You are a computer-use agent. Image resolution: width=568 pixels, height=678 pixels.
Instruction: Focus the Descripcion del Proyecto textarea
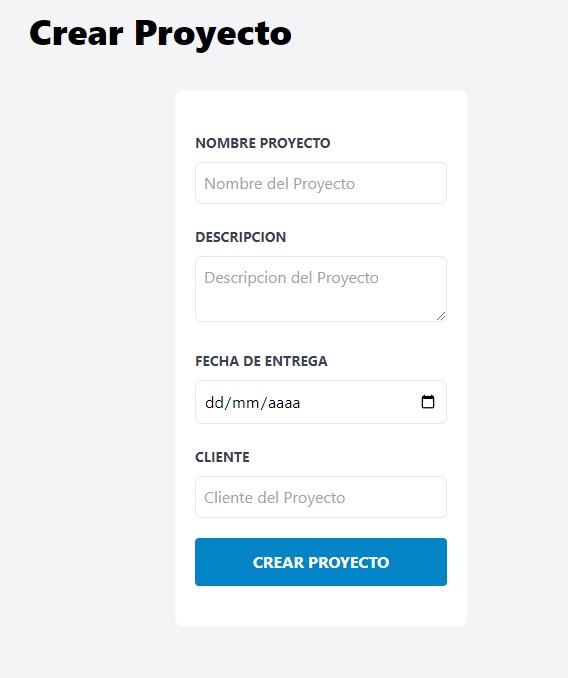[x=321, y=289]
